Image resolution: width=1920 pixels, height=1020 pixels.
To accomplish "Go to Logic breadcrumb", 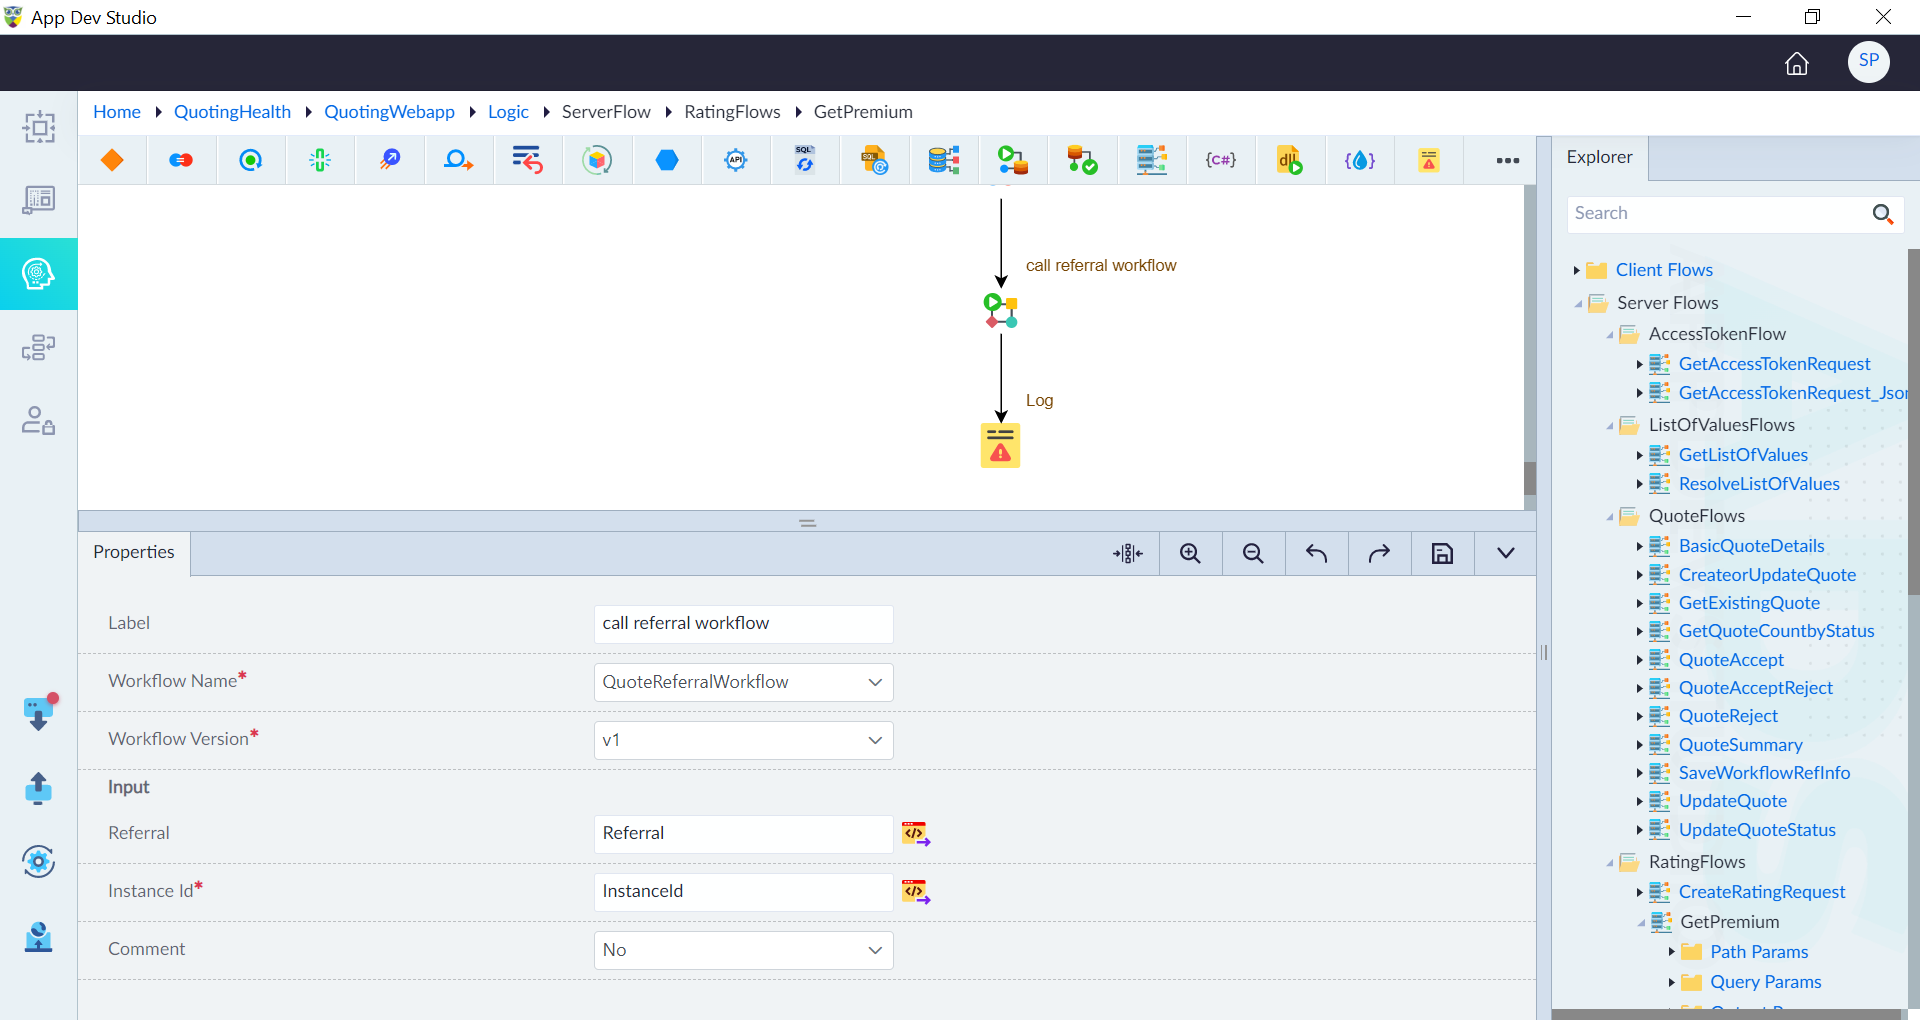I will [x=508, y=112].
